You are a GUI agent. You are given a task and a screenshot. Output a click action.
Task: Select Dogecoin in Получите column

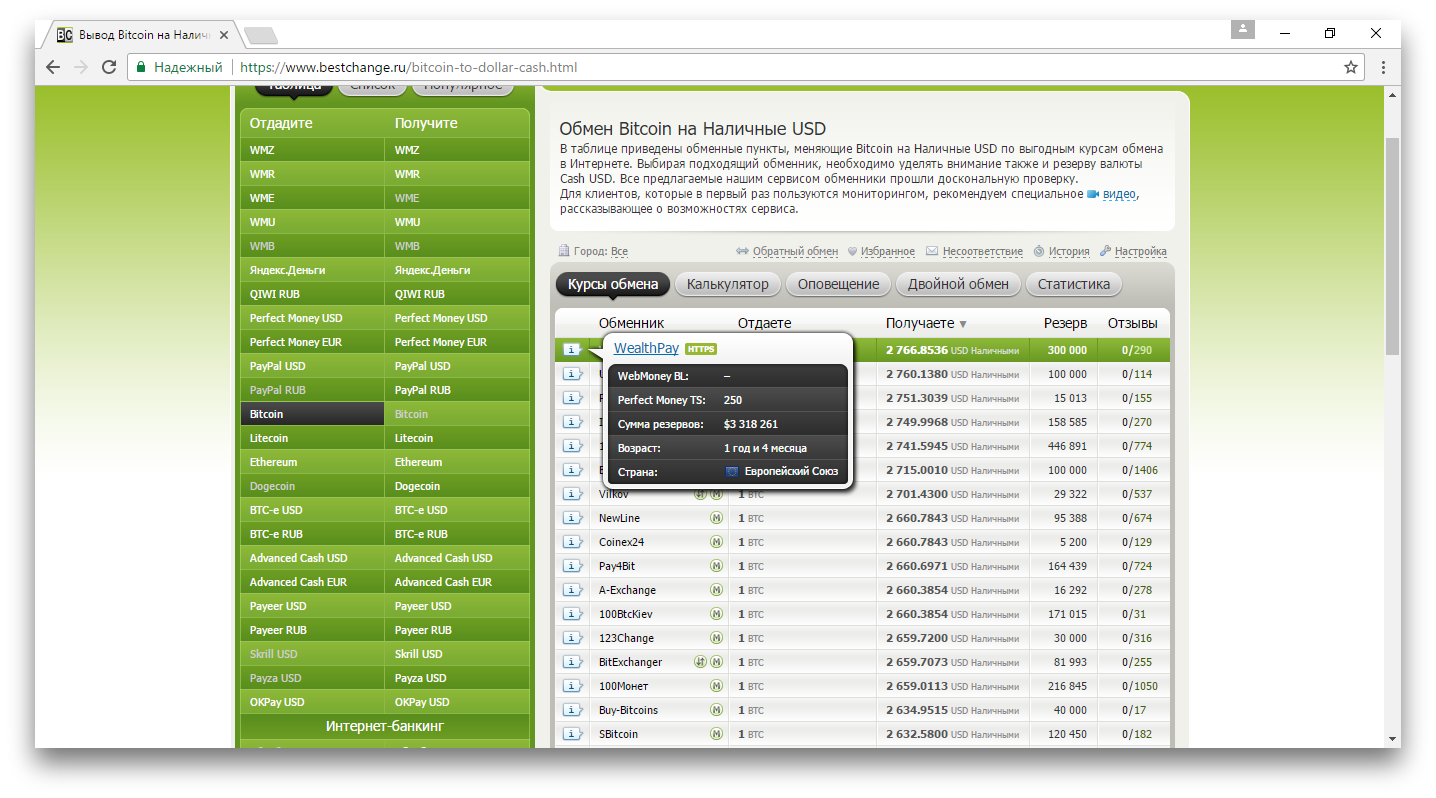point(457,486)
